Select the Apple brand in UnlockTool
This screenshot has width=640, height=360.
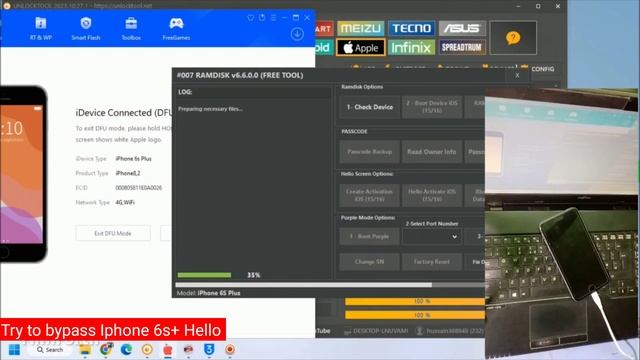361,48
